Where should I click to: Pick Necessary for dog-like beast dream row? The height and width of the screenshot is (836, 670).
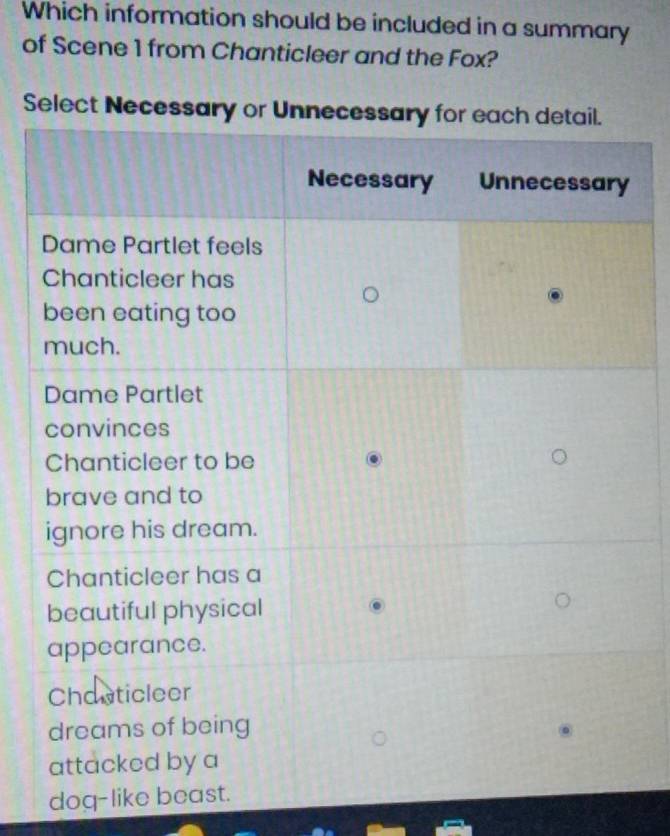379,738
